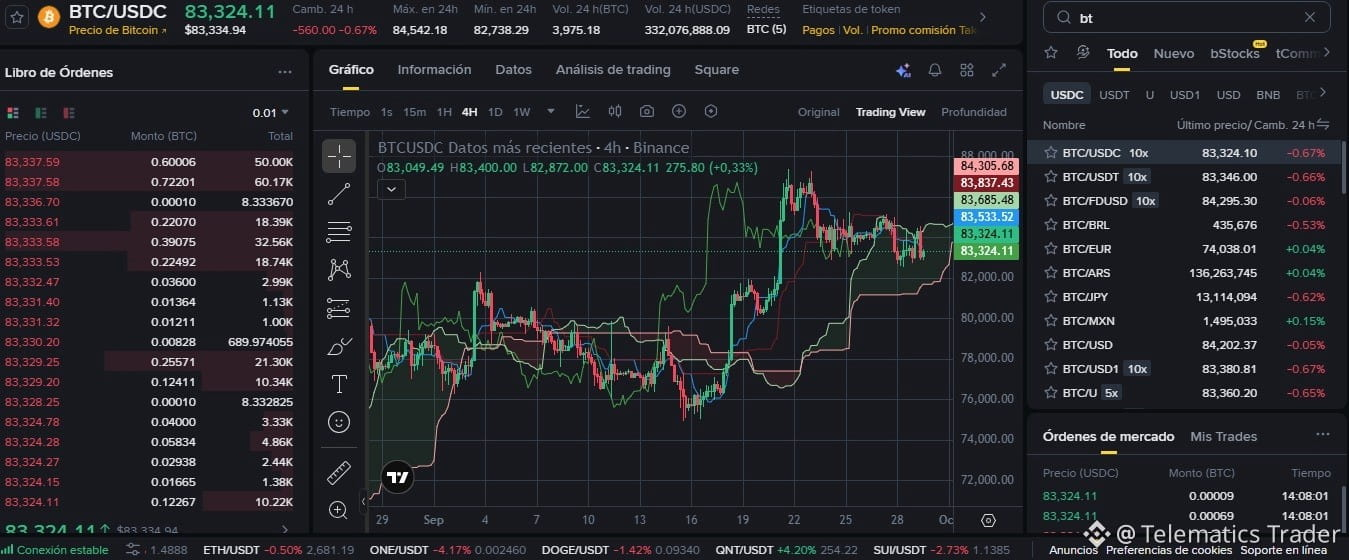Viewport: 1349px width, 560px height.
Task: Collapse the OHLC indicator legend chevron
Action: coord(391,188)
